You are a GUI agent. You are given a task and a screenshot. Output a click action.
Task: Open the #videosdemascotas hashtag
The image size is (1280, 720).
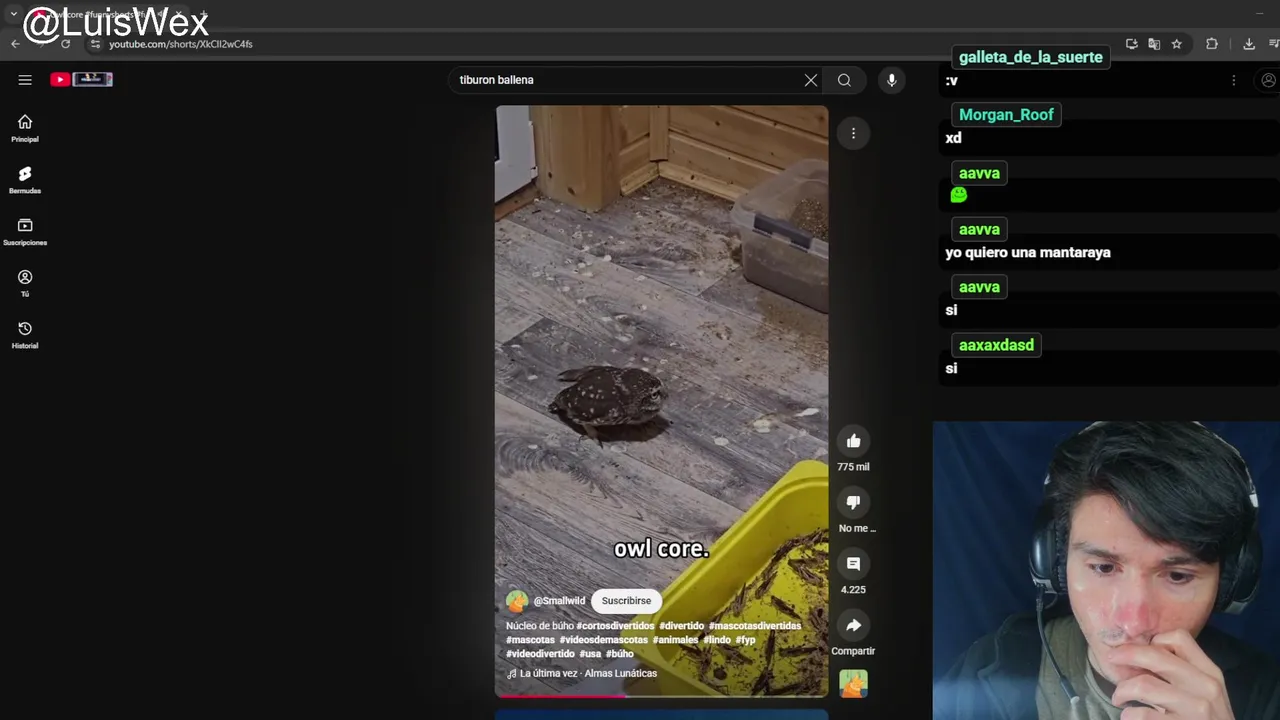pyautogui.click(x=603, y=640)
